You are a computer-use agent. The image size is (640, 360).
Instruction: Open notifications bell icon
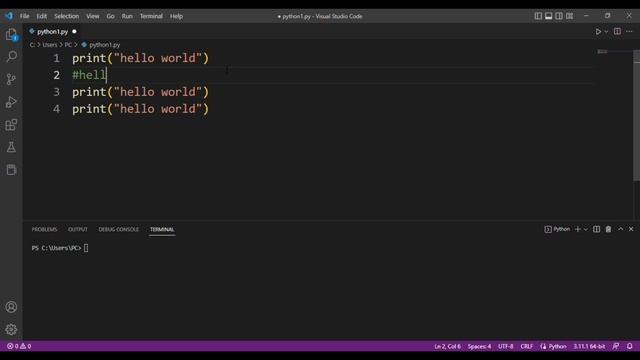click(629, 346)
